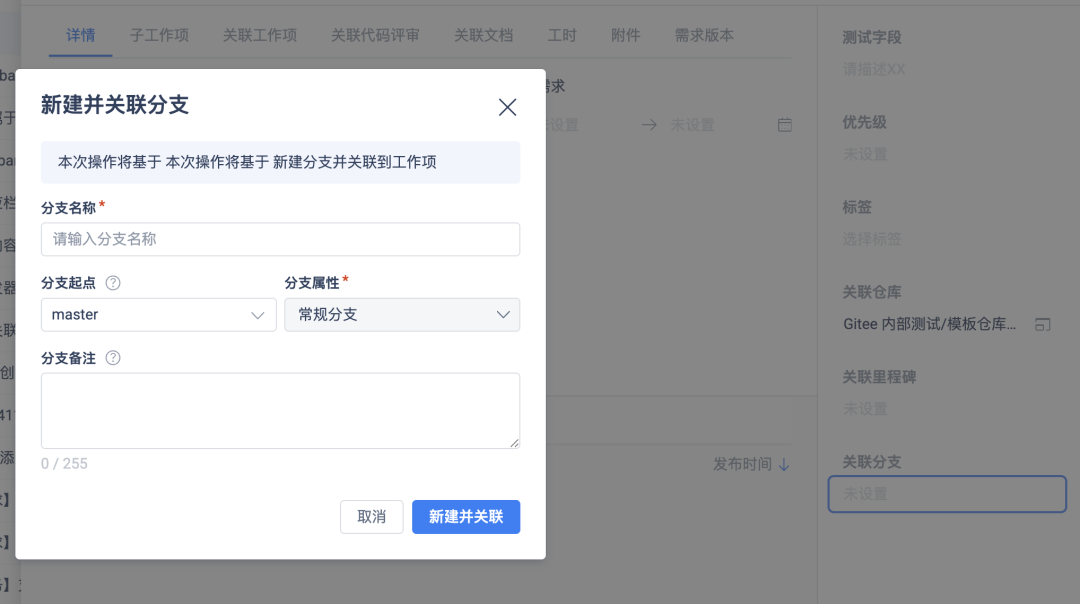Open the master 分支起点 dropdown

click(158, 315)
